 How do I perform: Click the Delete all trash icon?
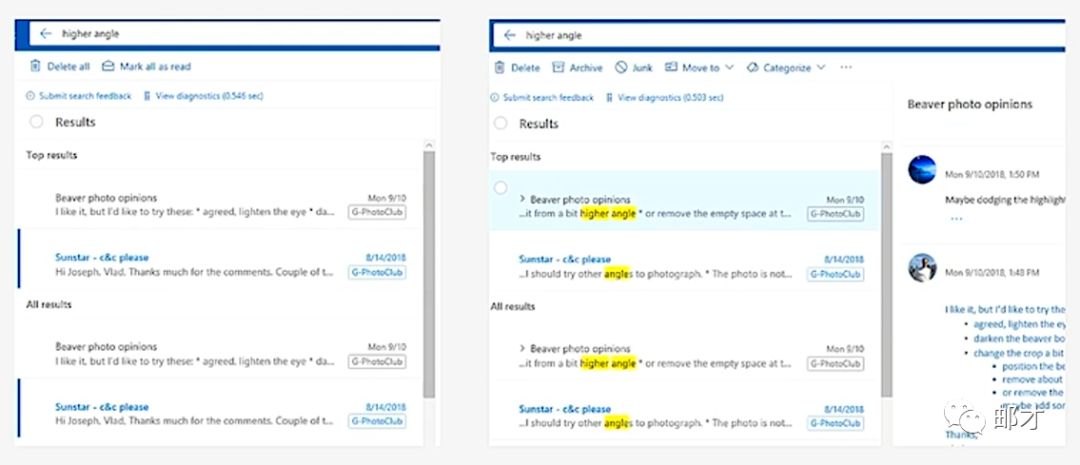(x=35, y=67)
